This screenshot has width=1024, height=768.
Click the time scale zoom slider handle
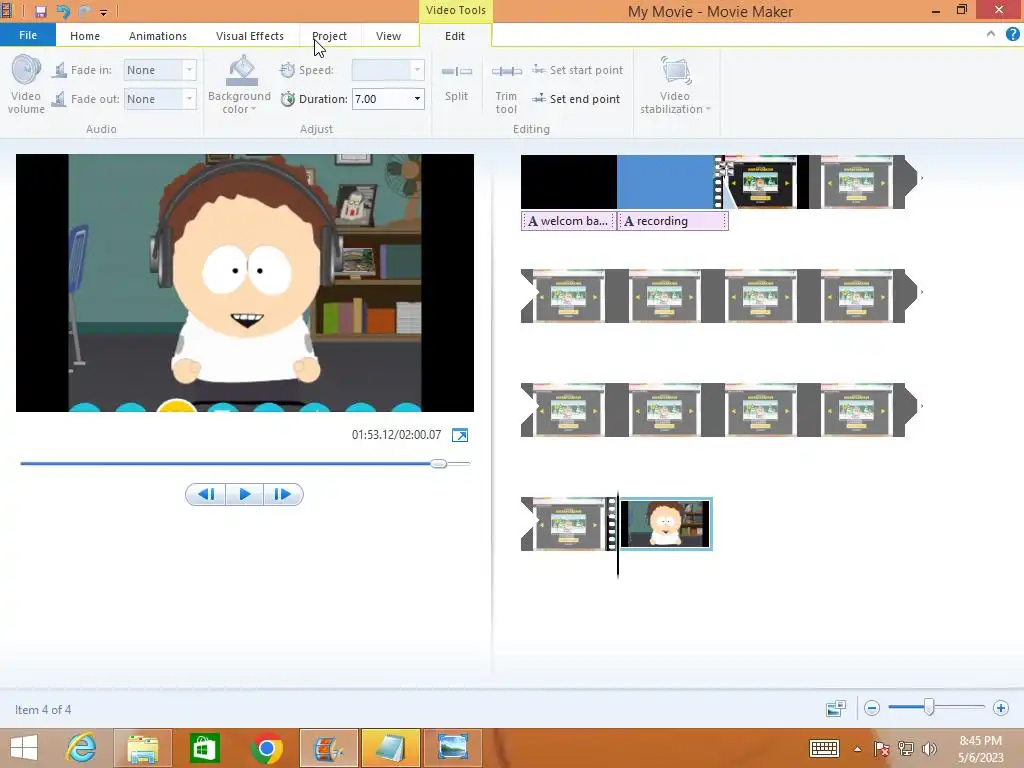pyautogui.click(x=929, y=707)
